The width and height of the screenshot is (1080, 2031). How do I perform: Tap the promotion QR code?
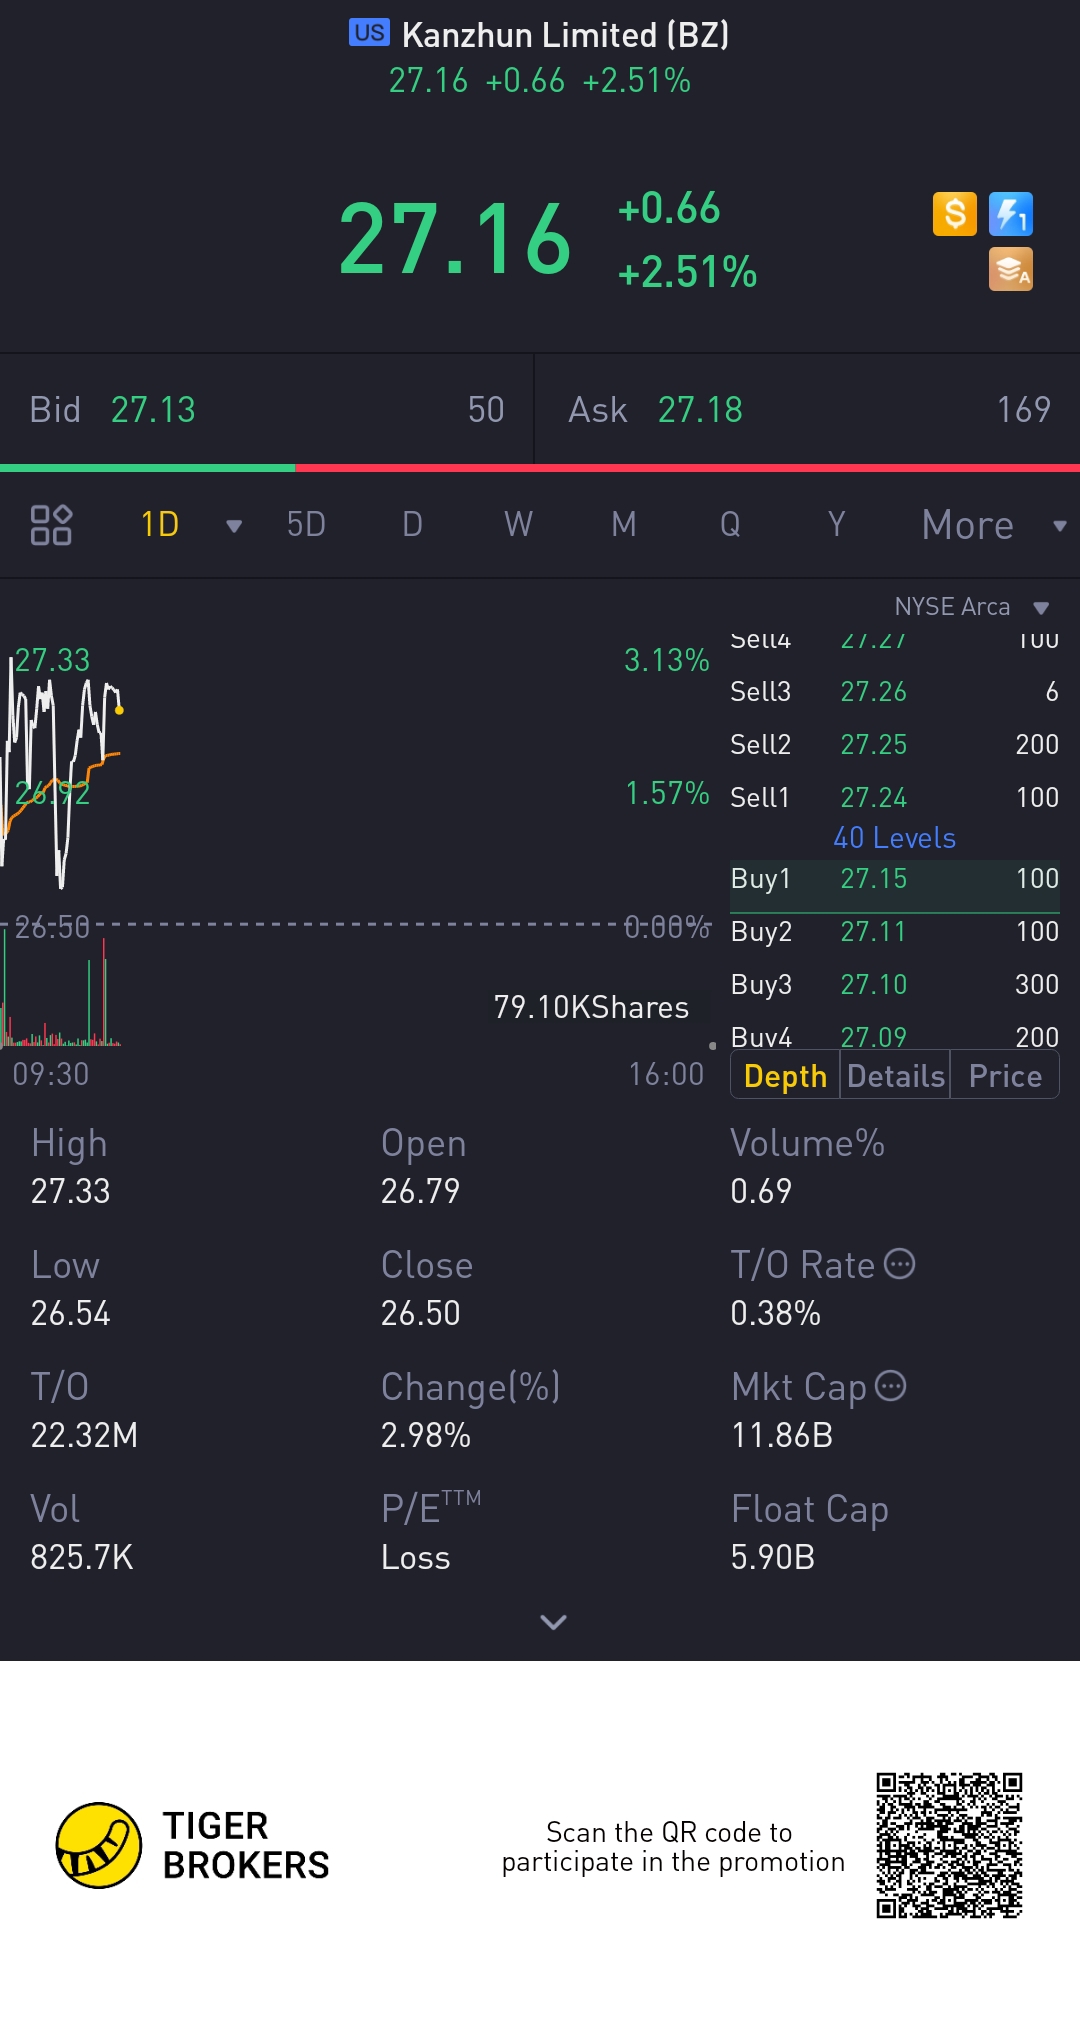949,1845
